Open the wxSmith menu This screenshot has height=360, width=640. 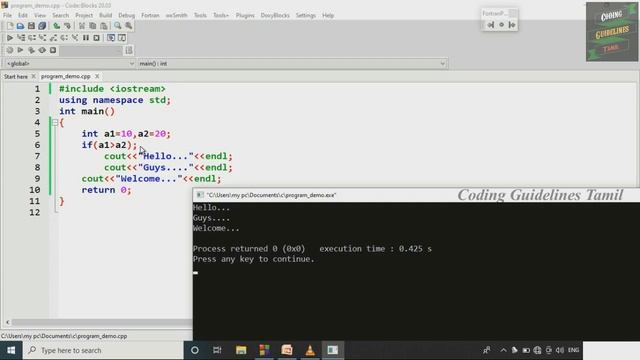tap(176, 16)
